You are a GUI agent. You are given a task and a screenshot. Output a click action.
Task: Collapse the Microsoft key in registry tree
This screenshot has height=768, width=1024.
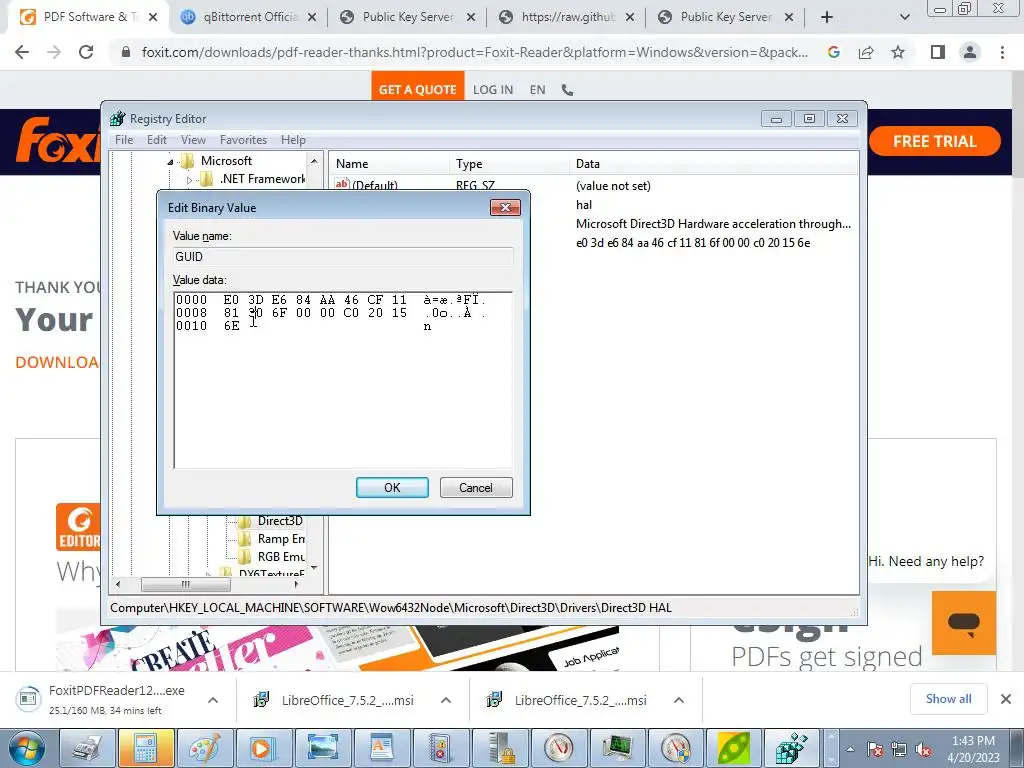pyautogui.click(x=170, y=161)
